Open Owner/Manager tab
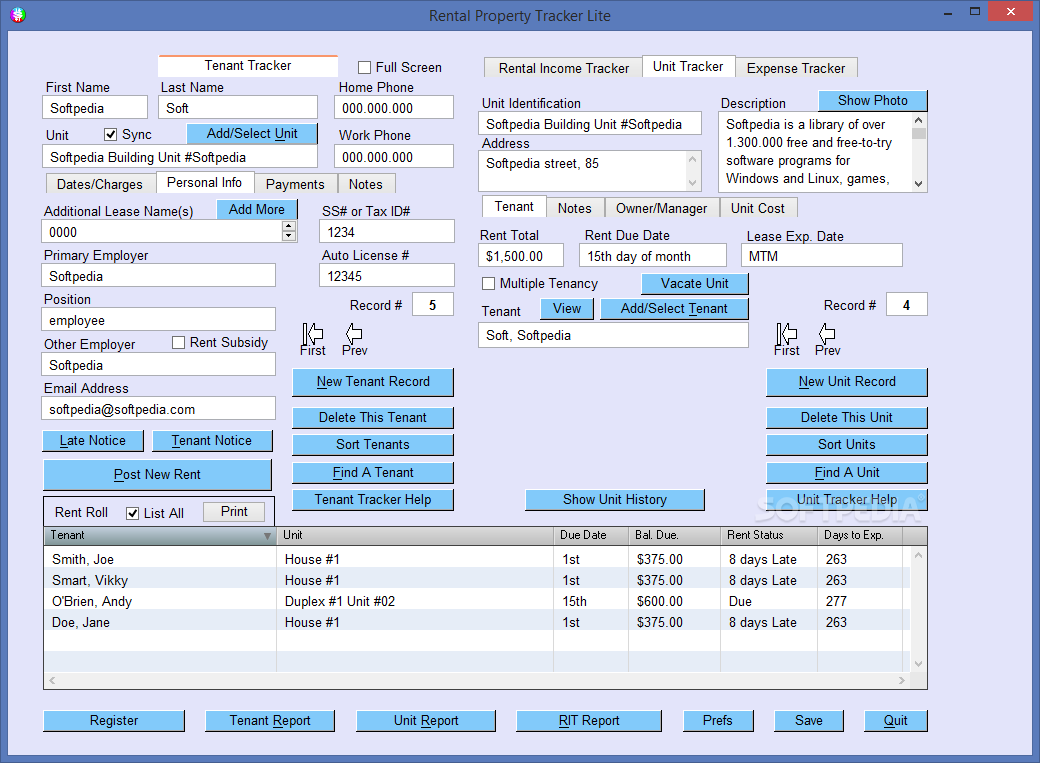 click(661, 208)
